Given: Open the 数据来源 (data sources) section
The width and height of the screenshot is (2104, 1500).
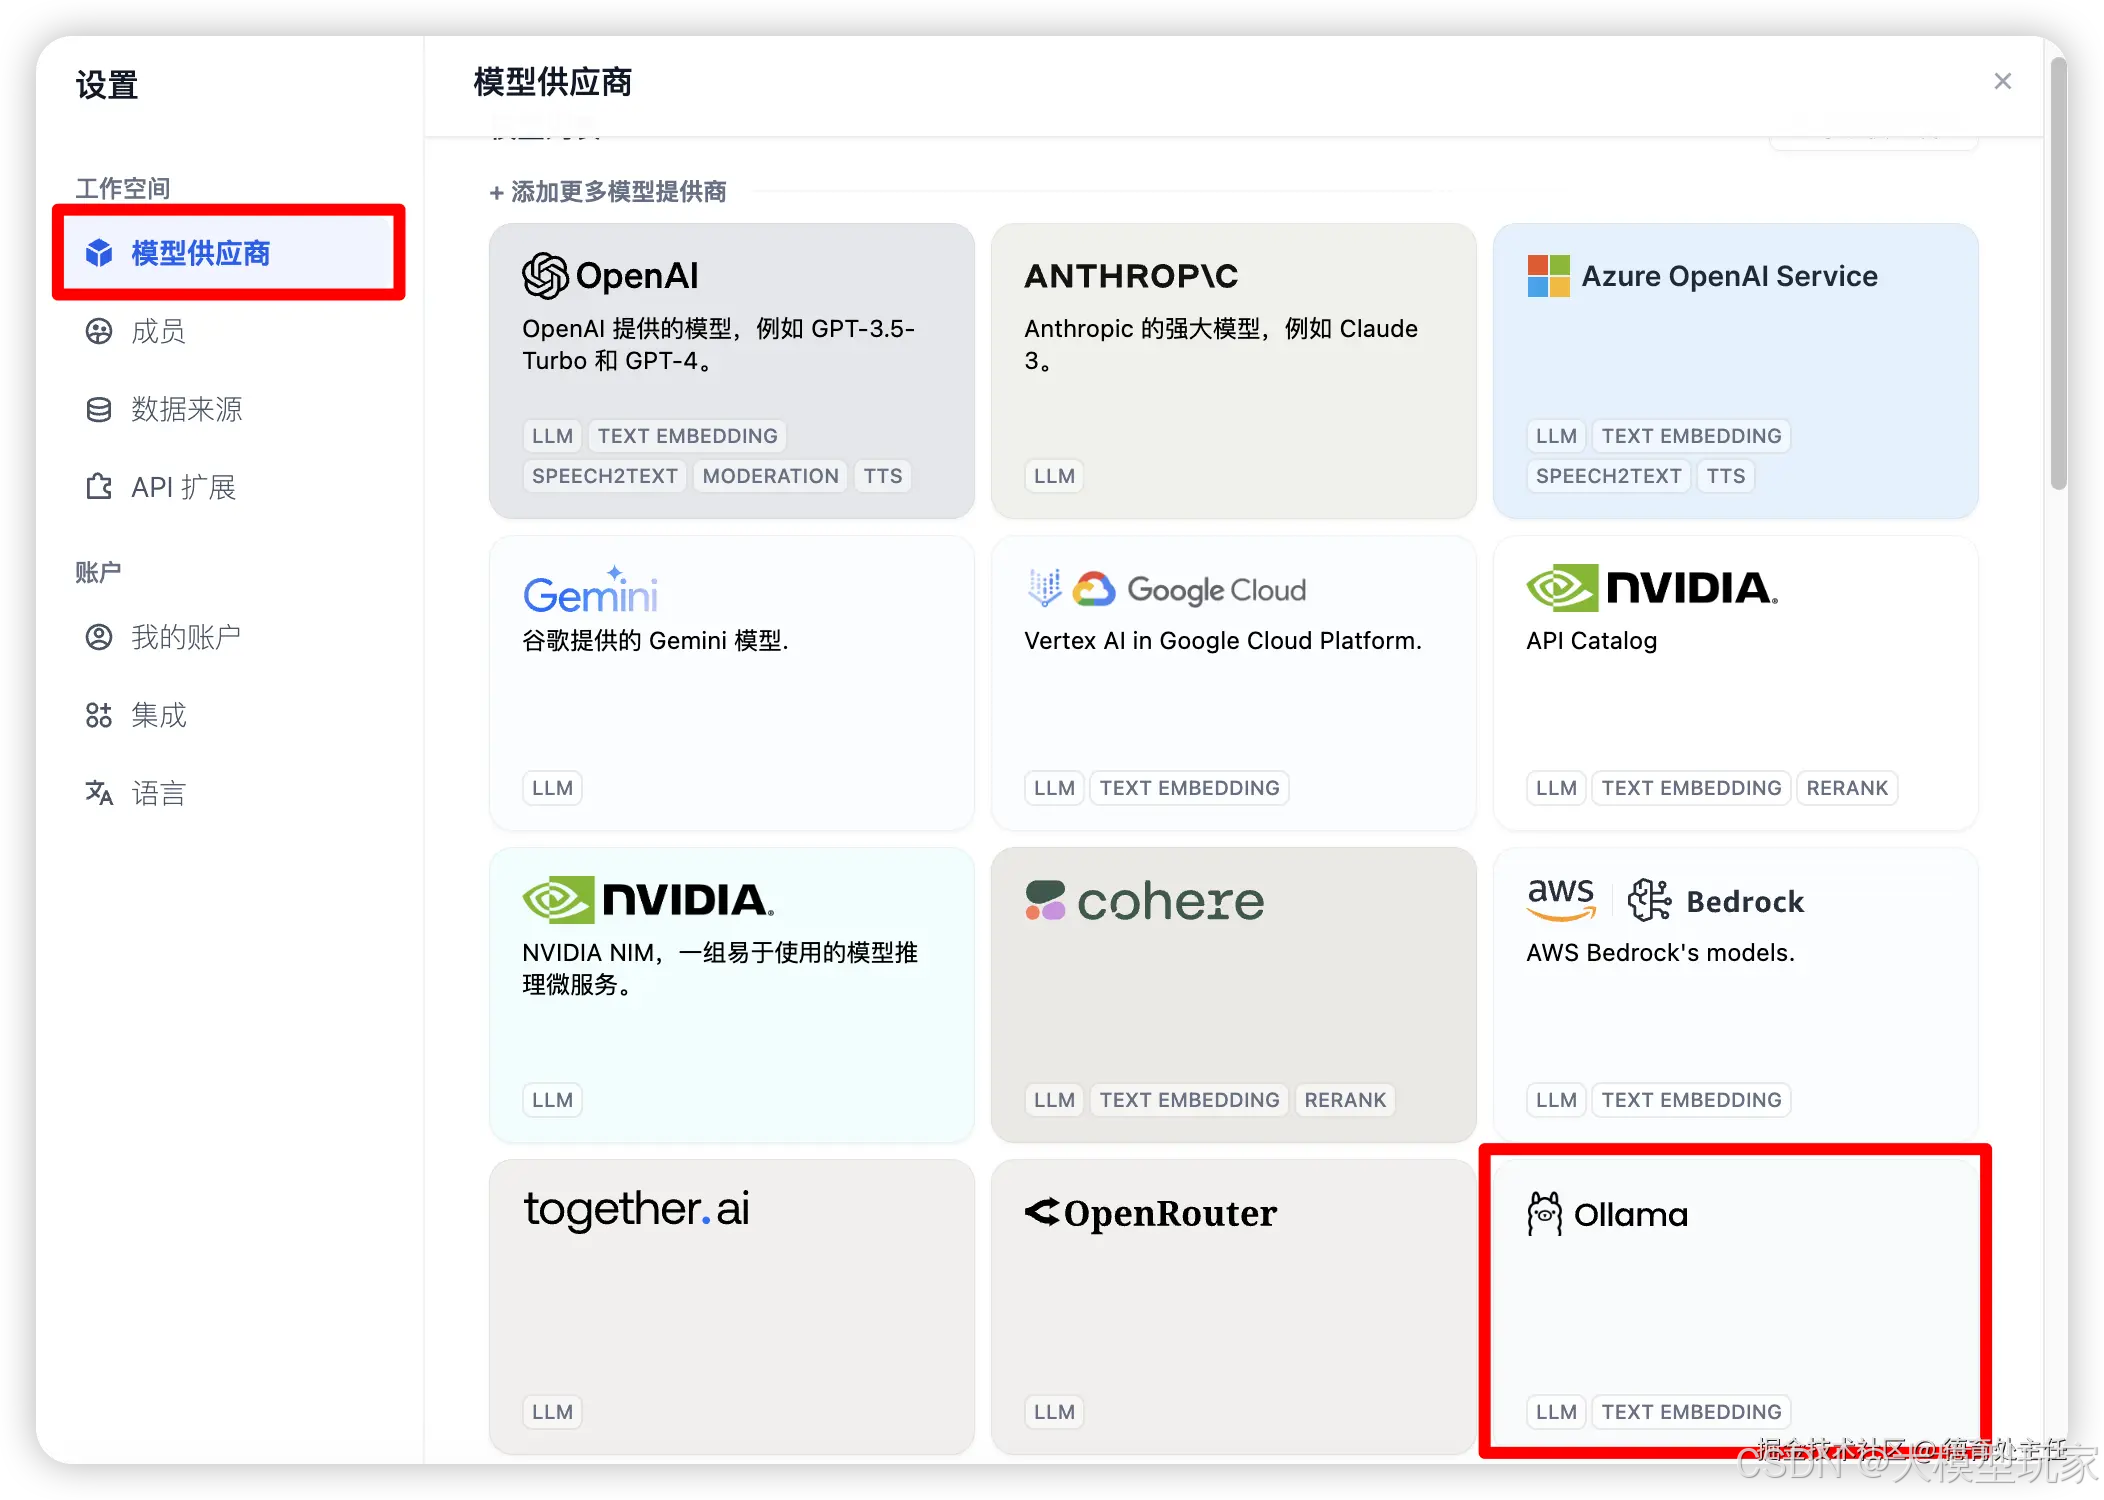Looking at the screenshot, I should 188,409.
